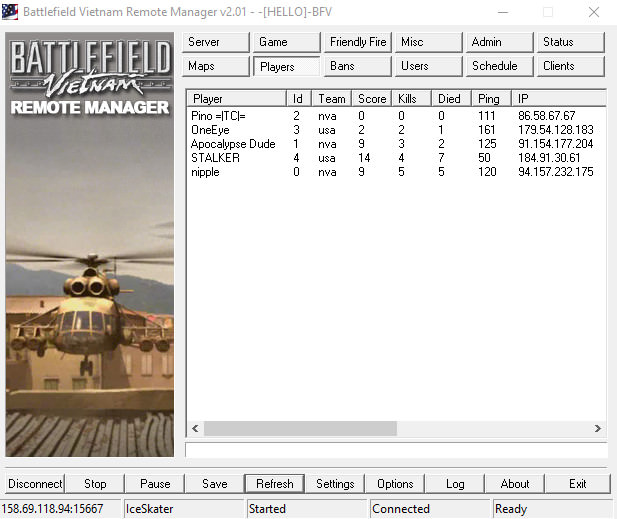Switch to the Bans tab

point(357,66)
